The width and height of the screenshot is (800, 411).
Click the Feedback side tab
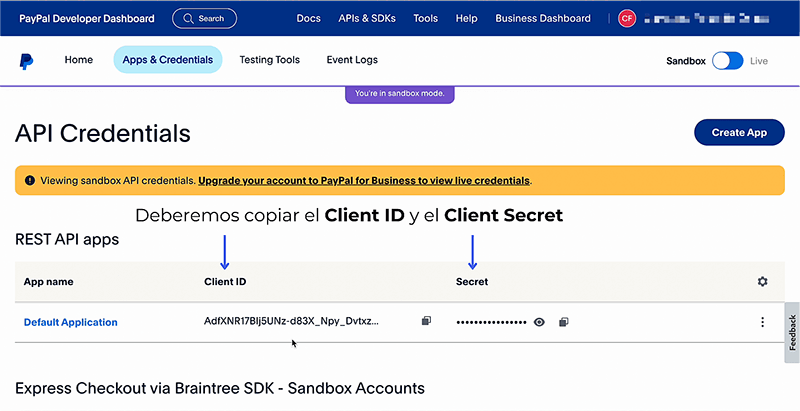tap(792, 332)
